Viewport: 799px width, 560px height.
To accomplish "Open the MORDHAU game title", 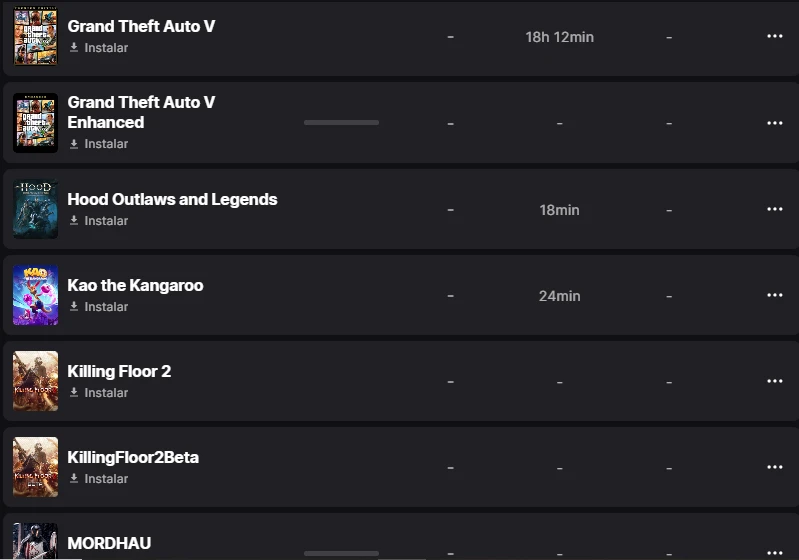I will pos(109,544).
